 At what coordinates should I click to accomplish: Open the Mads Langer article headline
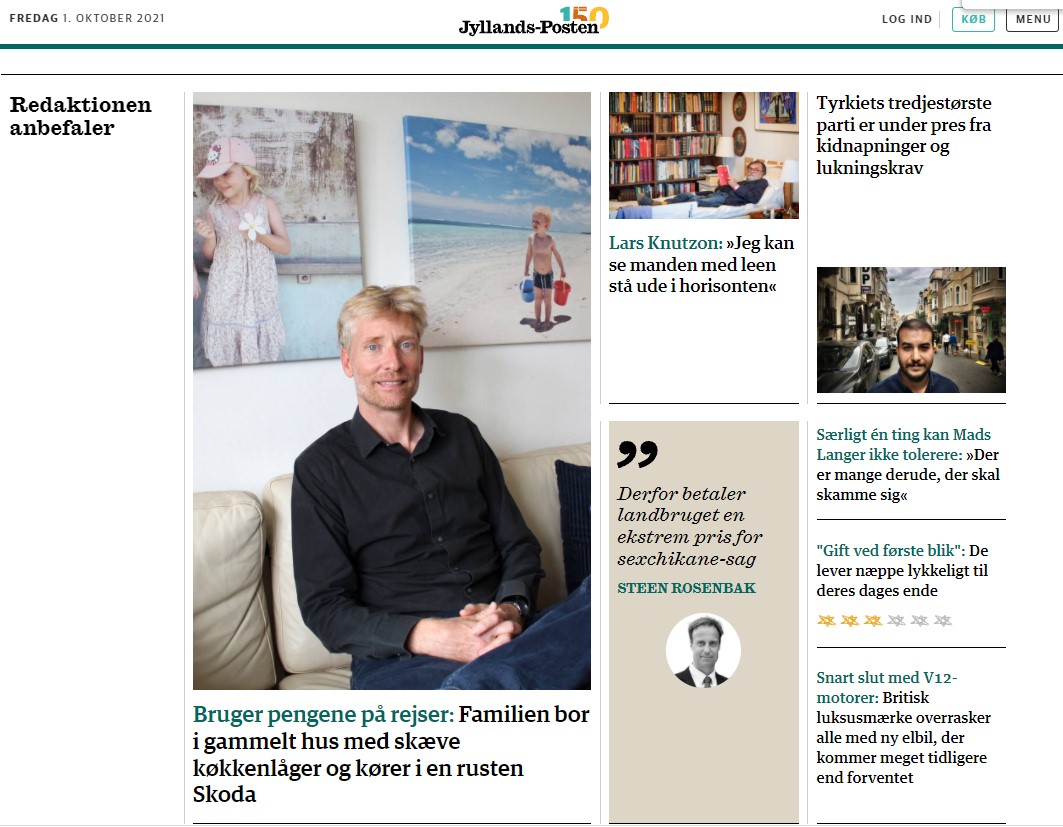click(908, 464)
